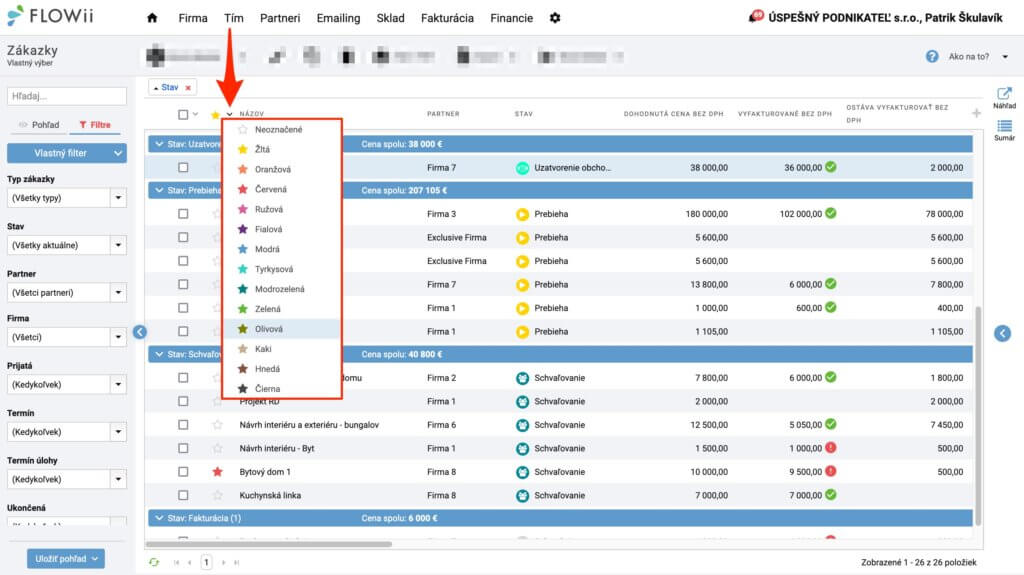Click Schvaľovanie status icon for Firma 2

pos(522,378)
